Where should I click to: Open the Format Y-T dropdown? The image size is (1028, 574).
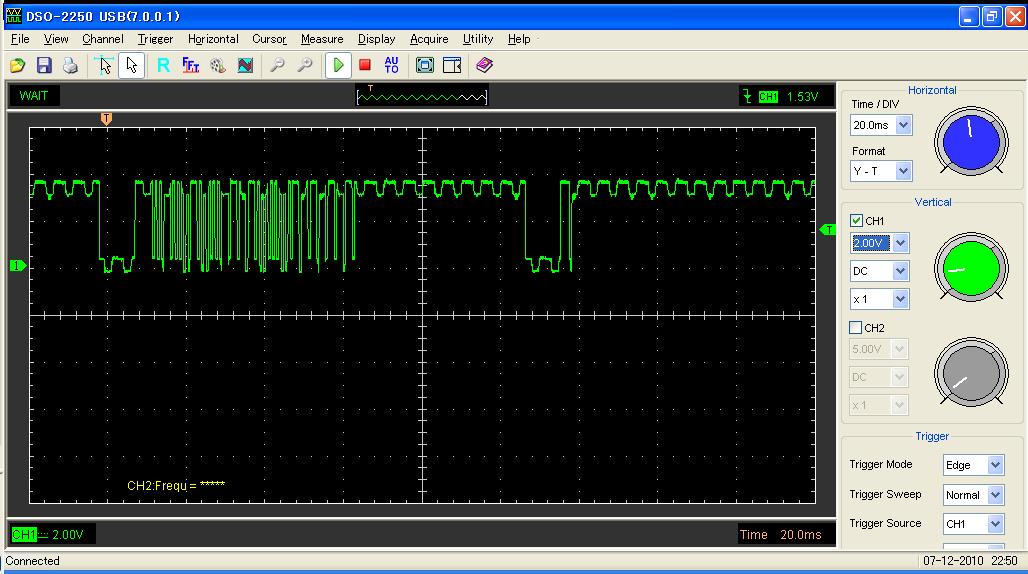click(903, 171)
